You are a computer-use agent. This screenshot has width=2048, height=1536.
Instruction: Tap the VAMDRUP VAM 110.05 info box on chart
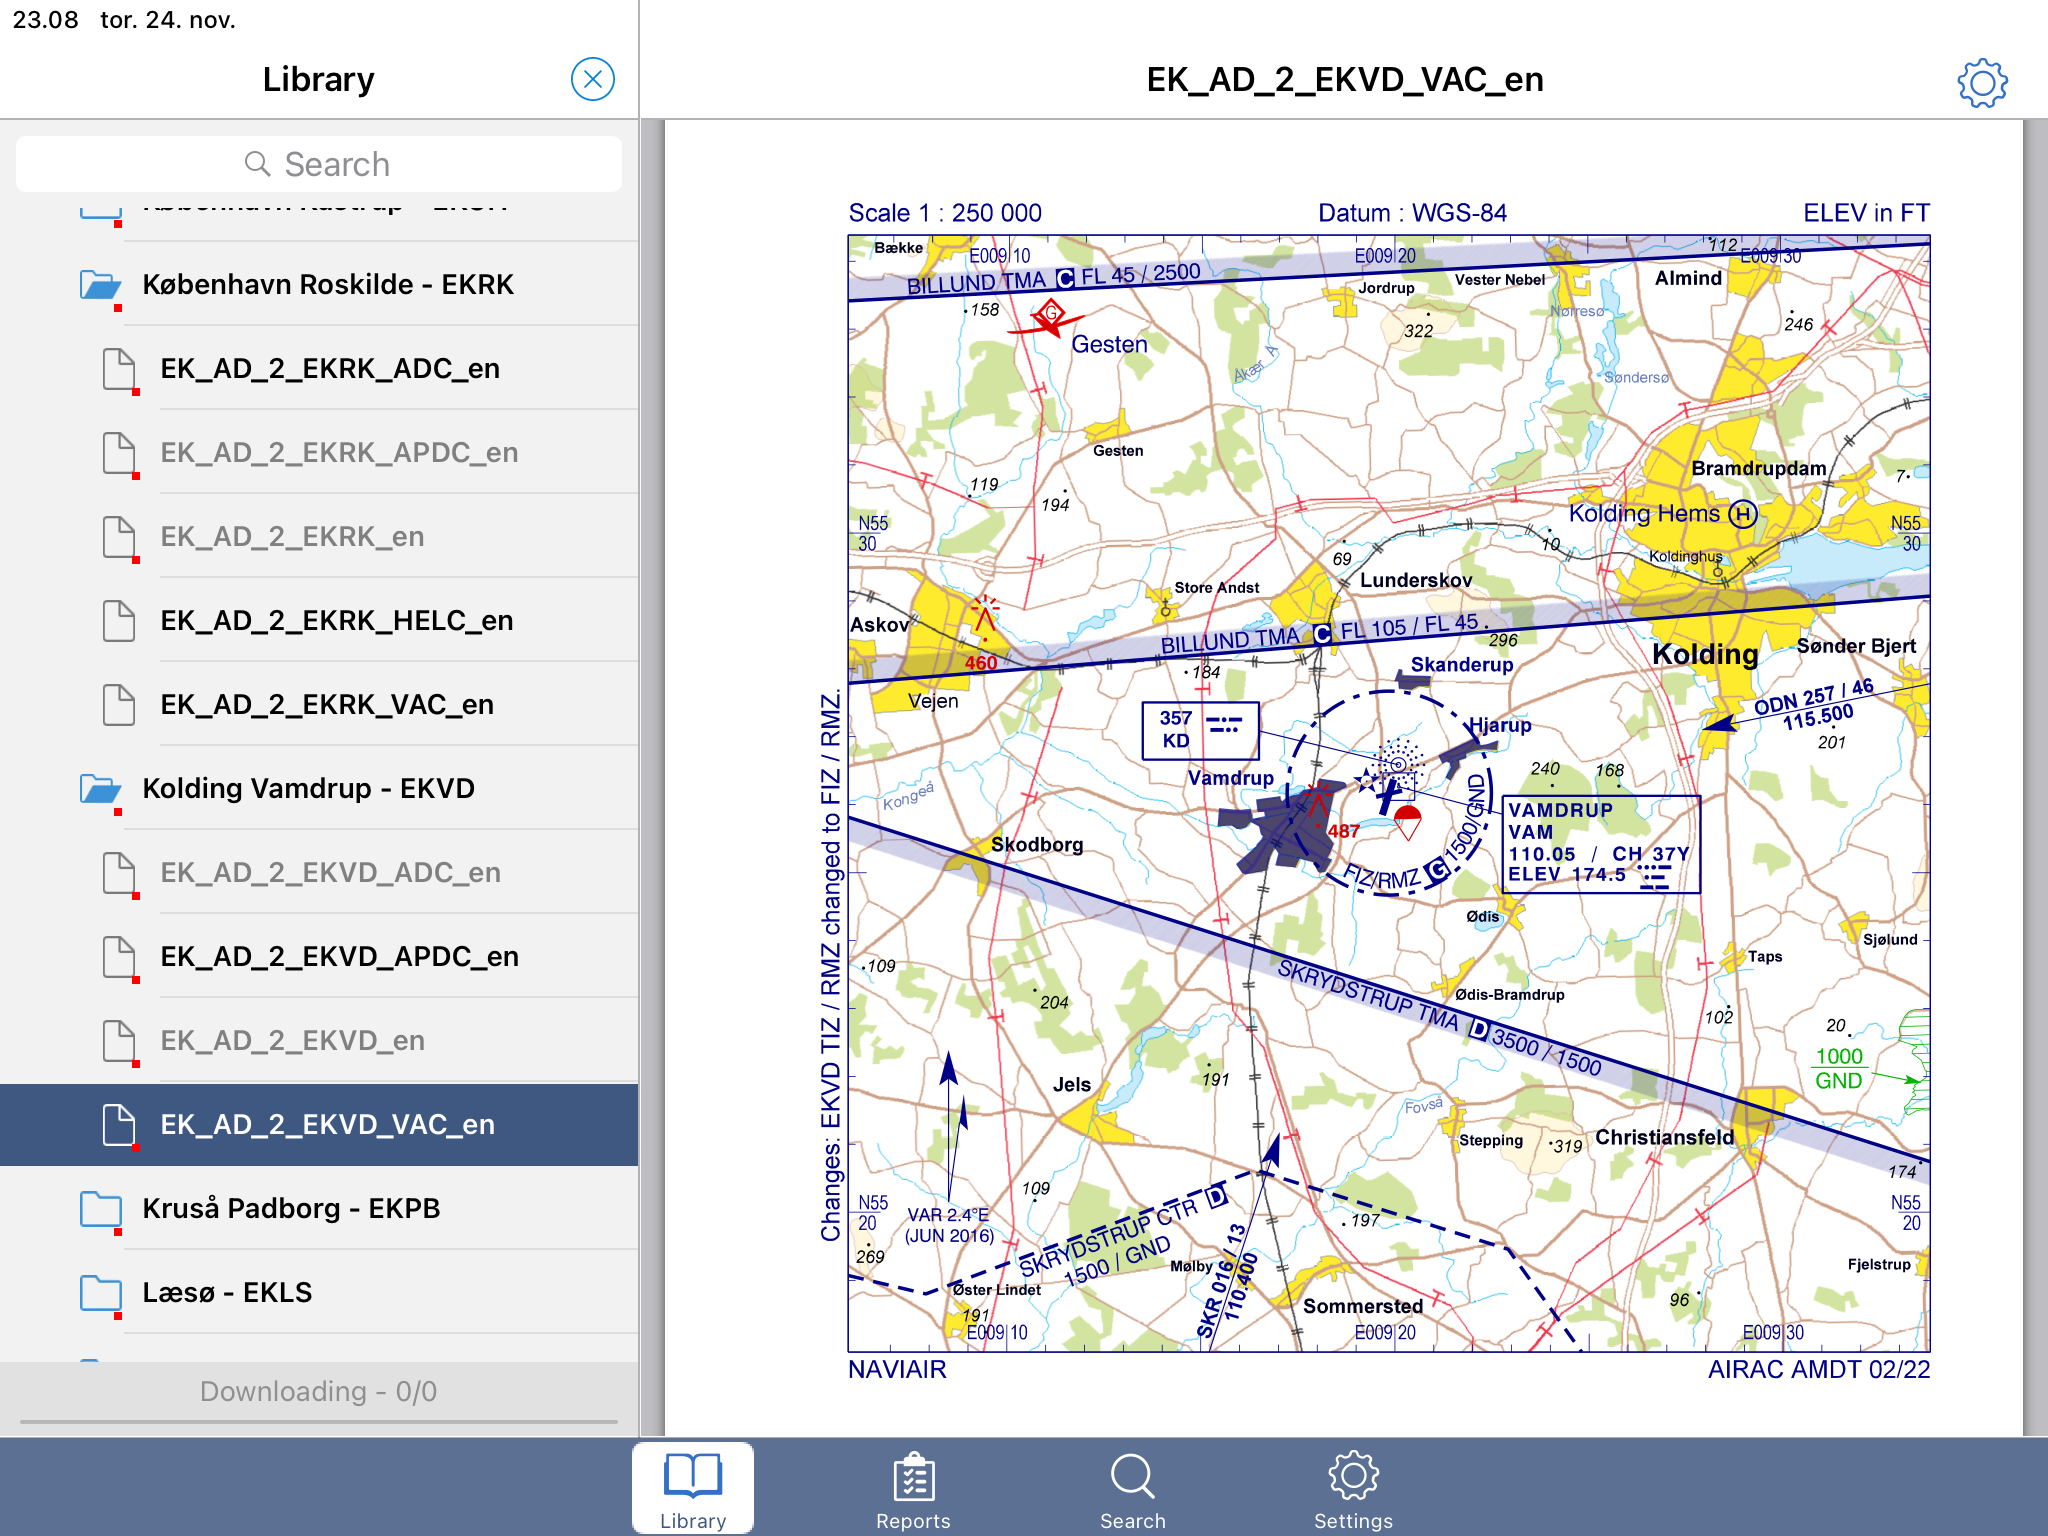[x=1602, y=844]
